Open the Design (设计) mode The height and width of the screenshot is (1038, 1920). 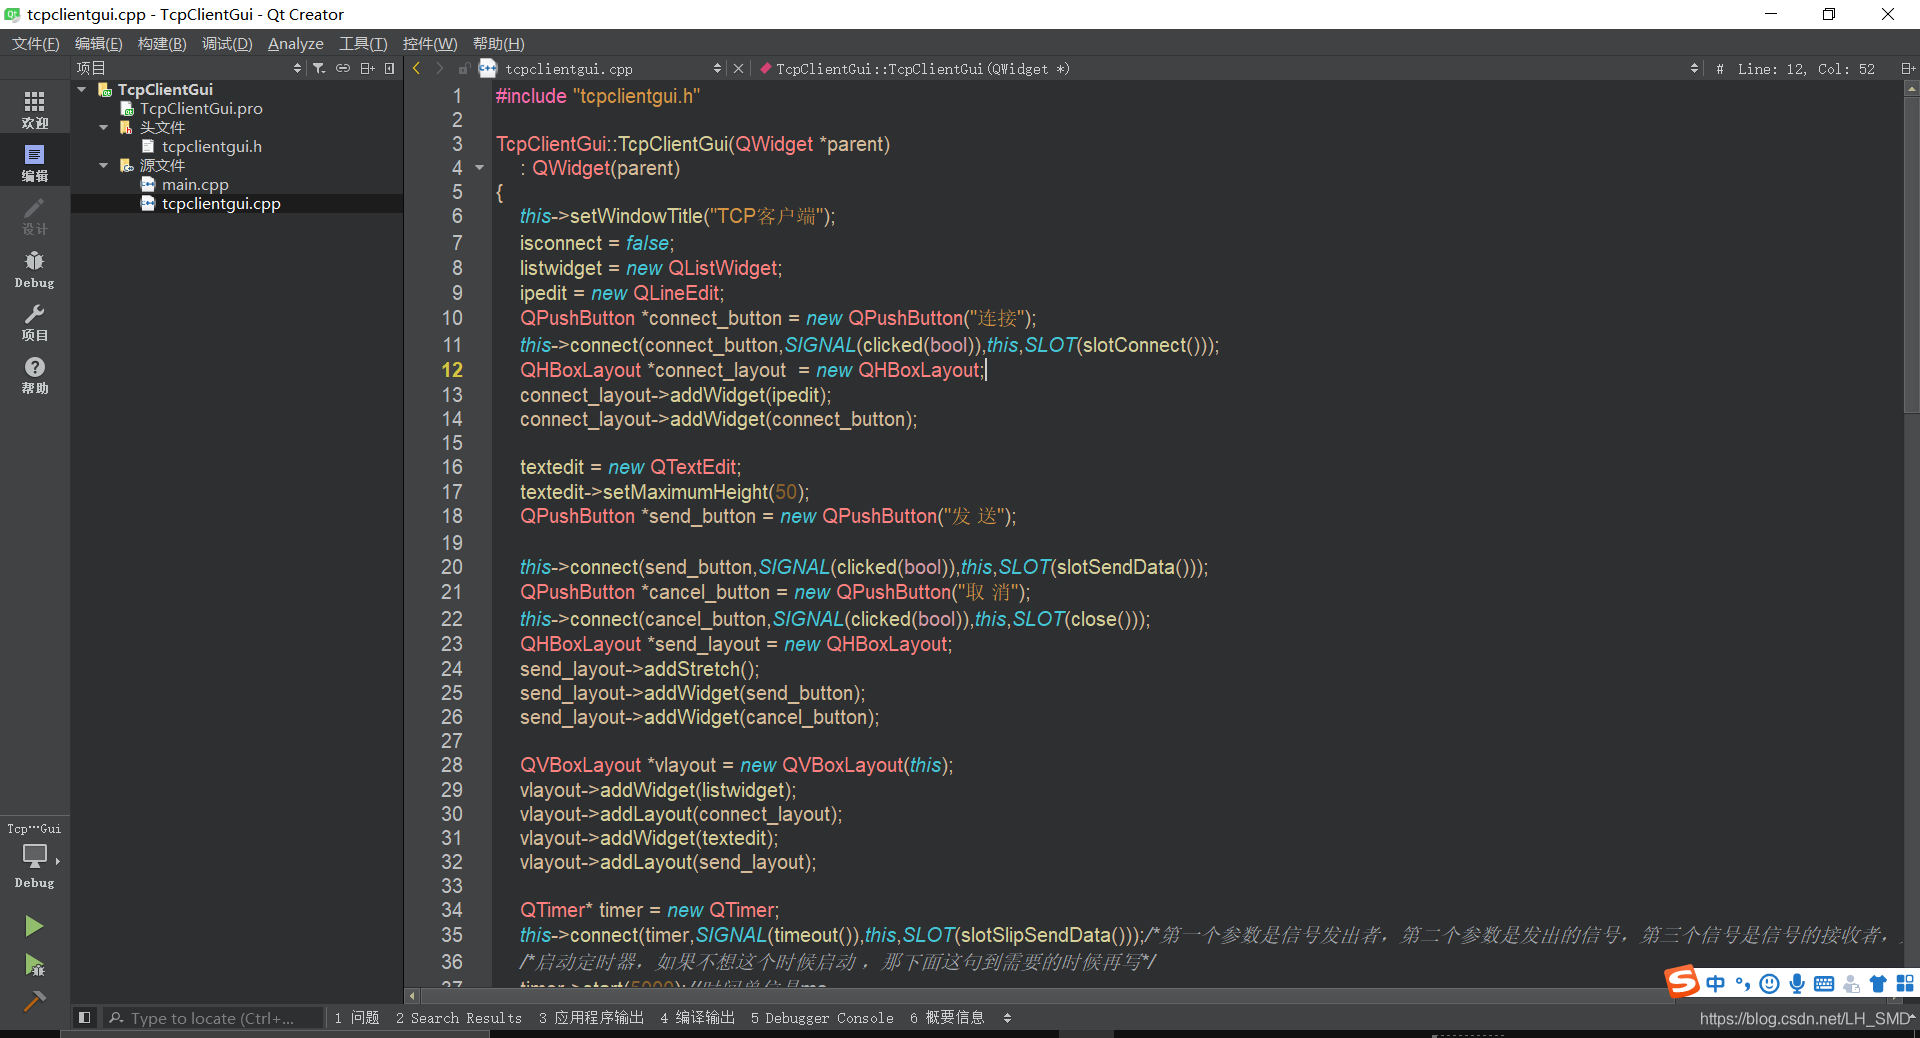click(34, 215)
